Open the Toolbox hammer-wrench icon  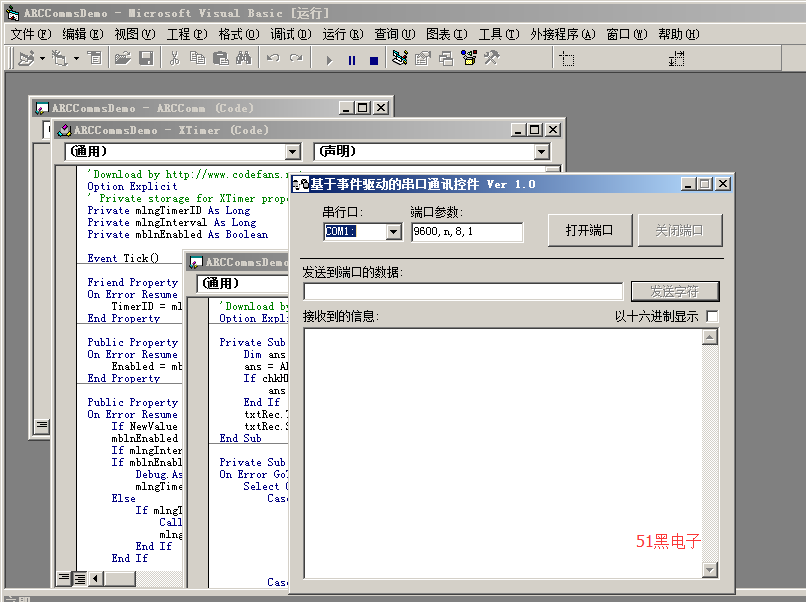(491, 59)
